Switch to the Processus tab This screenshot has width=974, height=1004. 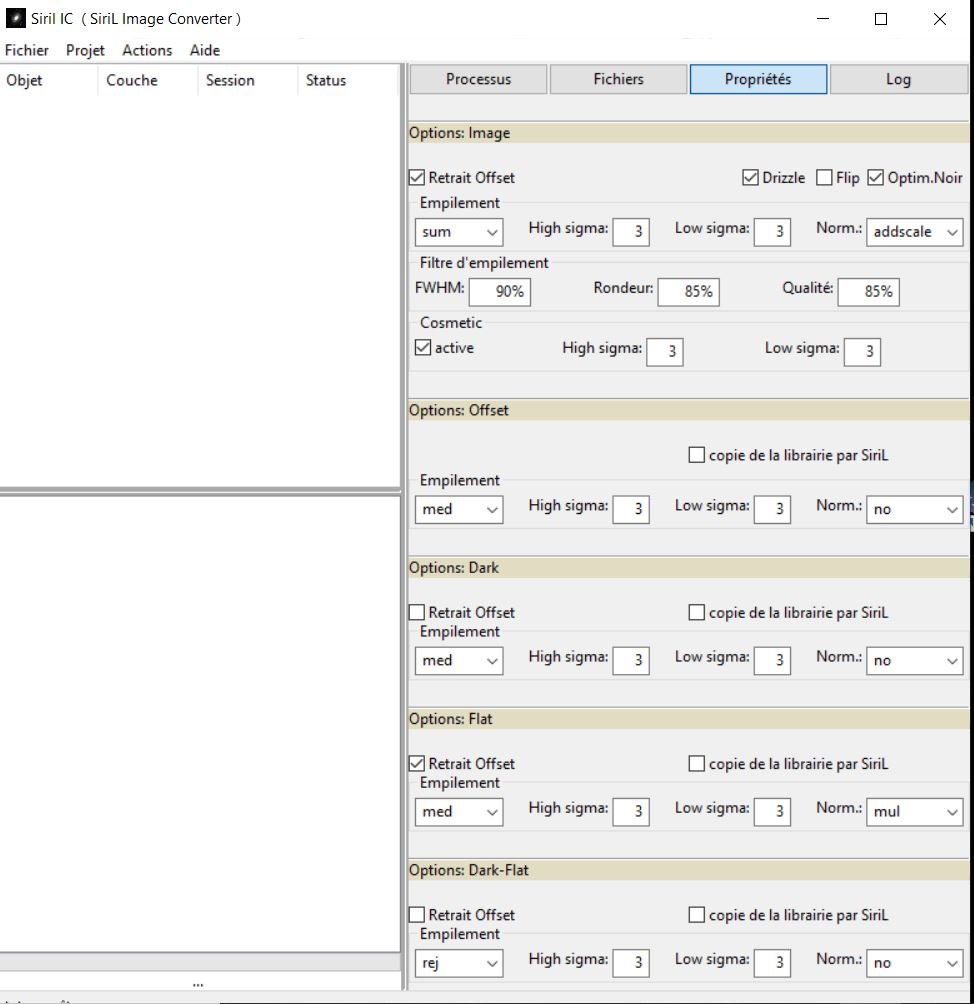[478, 79]
